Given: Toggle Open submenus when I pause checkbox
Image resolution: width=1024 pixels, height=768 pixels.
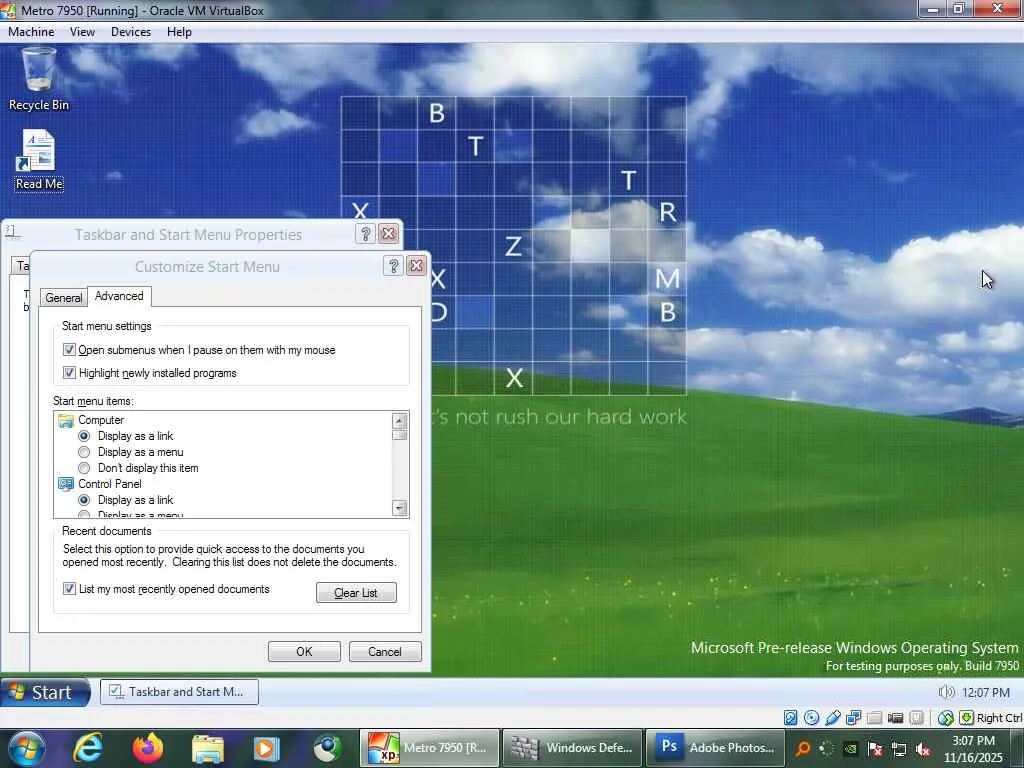Looking at the screenshot, I should (x=69, y=349).
